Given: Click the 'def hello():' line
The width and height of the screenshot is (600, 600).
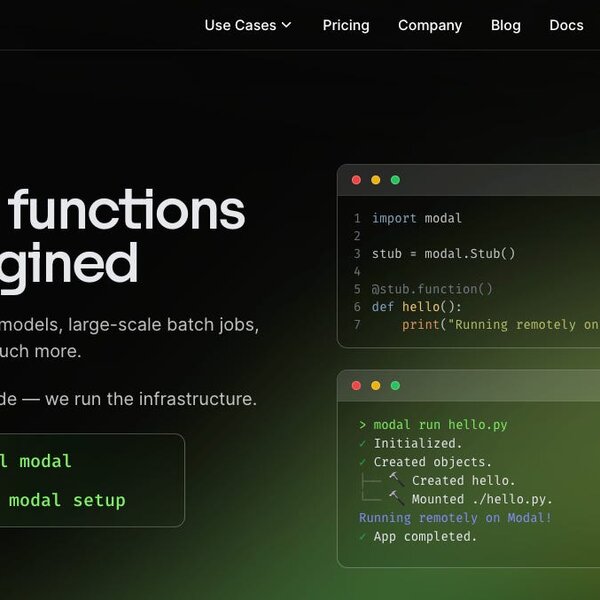Looking at the screenshot, I should 417,307.
